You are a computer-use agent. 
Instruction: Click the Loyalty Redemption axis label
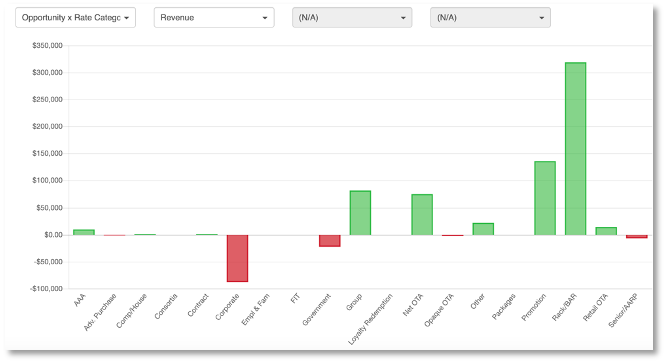(x=370, y=319)
